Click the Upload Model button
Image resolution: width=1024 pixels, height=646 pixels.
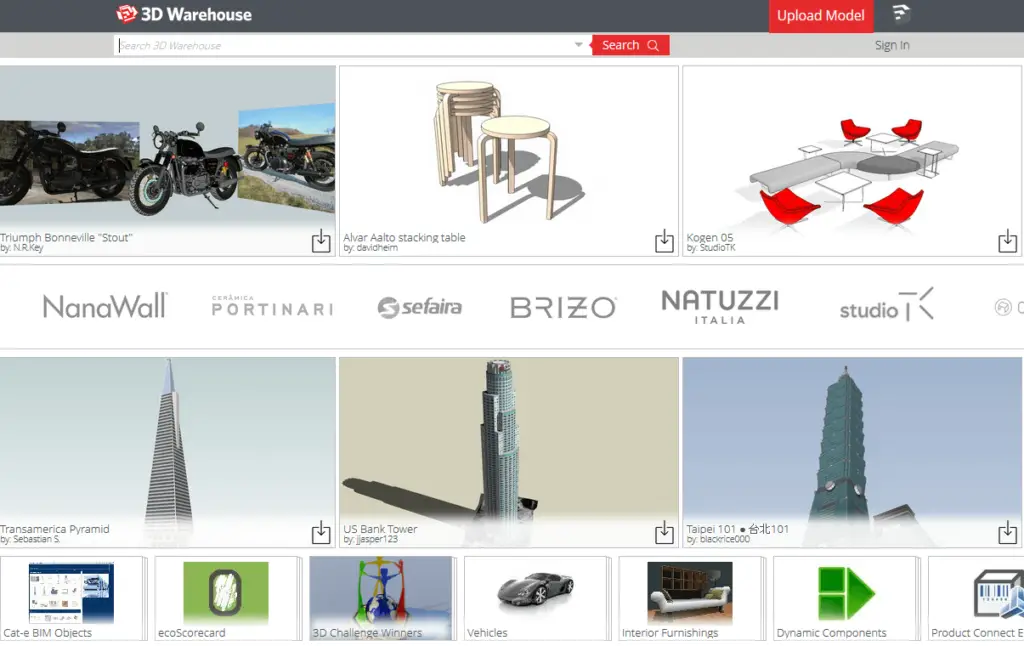click(820, 15)
